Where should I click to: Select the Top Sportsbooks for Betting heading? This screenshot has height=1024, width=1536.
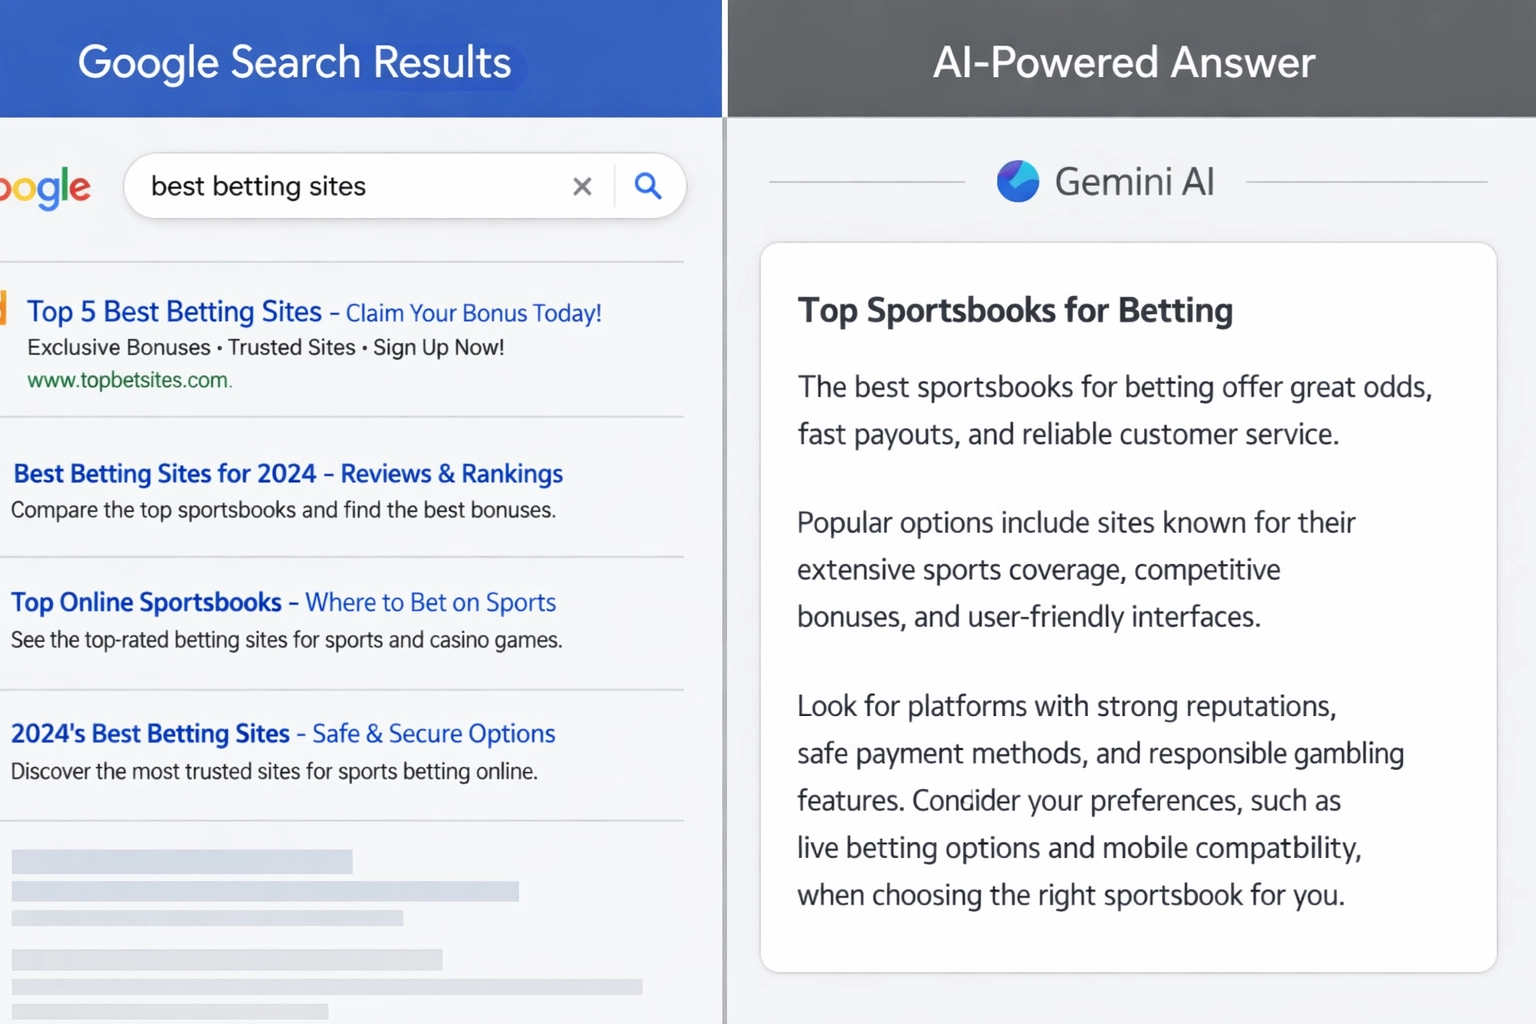[1015, 310]
